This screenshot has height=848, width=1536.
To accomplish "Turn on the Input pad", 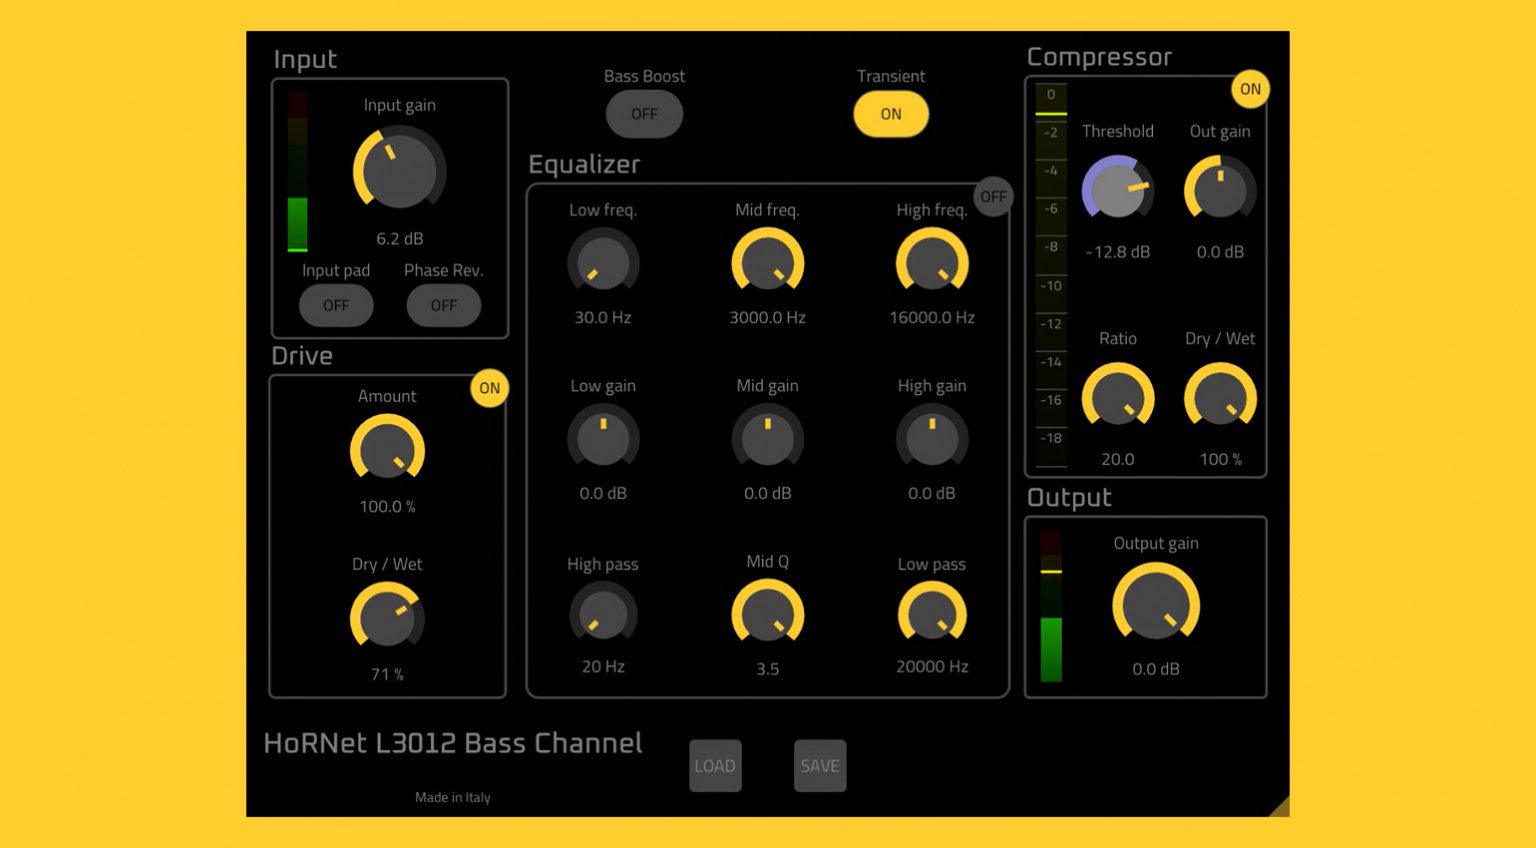I will [336, 305].
